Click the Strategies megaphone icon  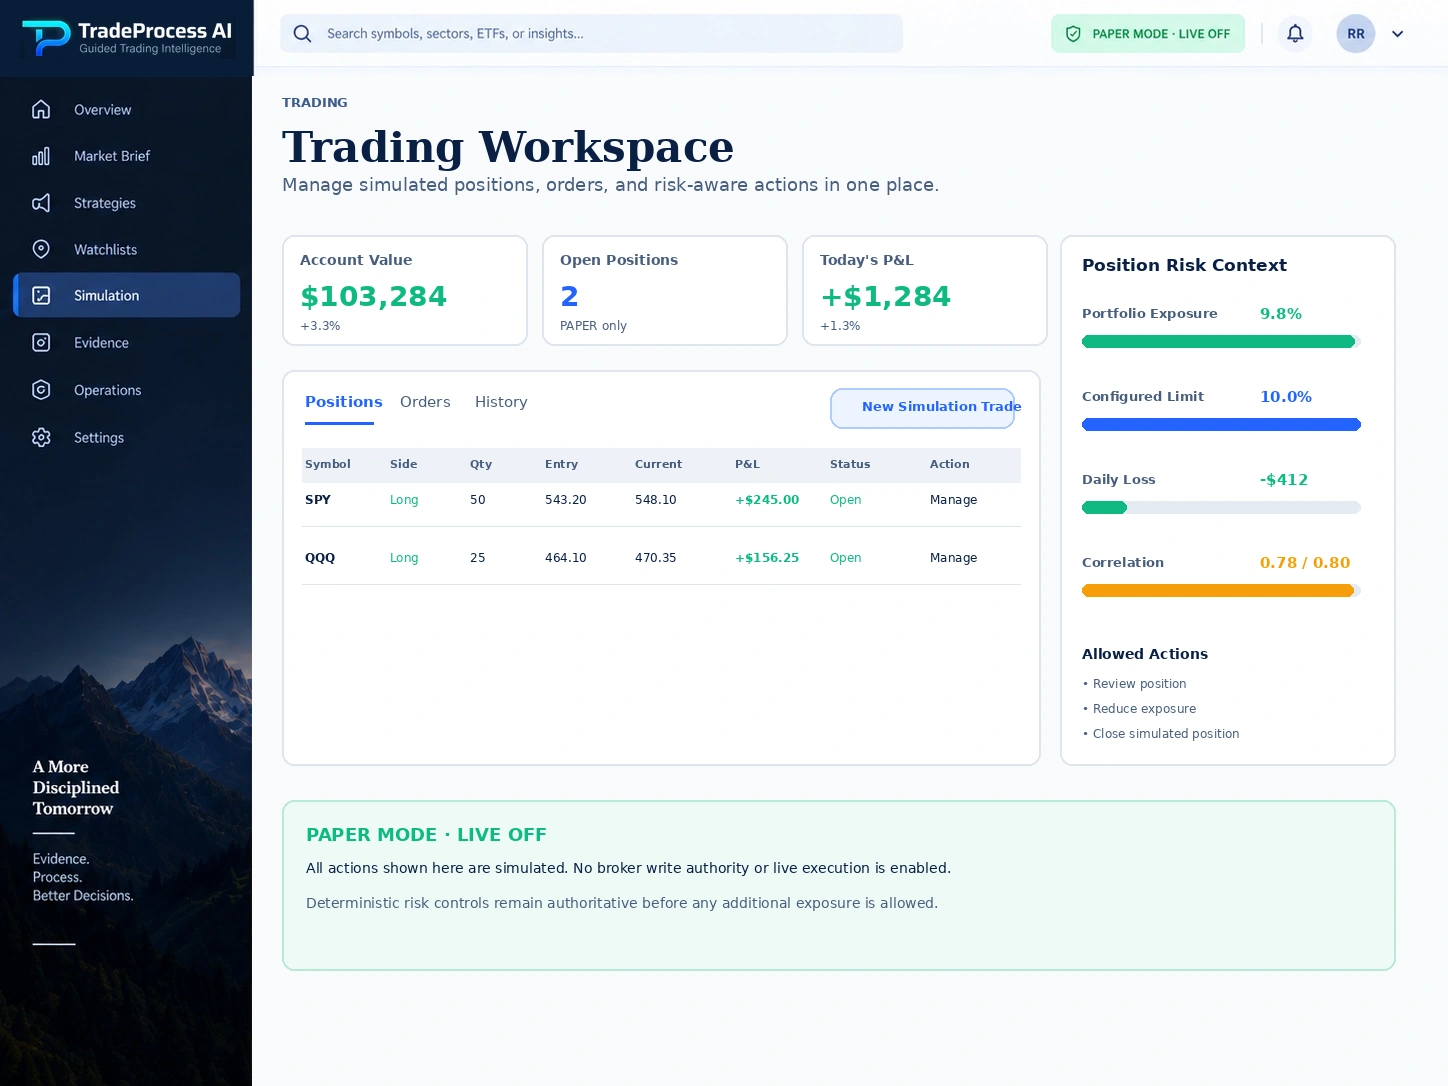tap(41, 203)
